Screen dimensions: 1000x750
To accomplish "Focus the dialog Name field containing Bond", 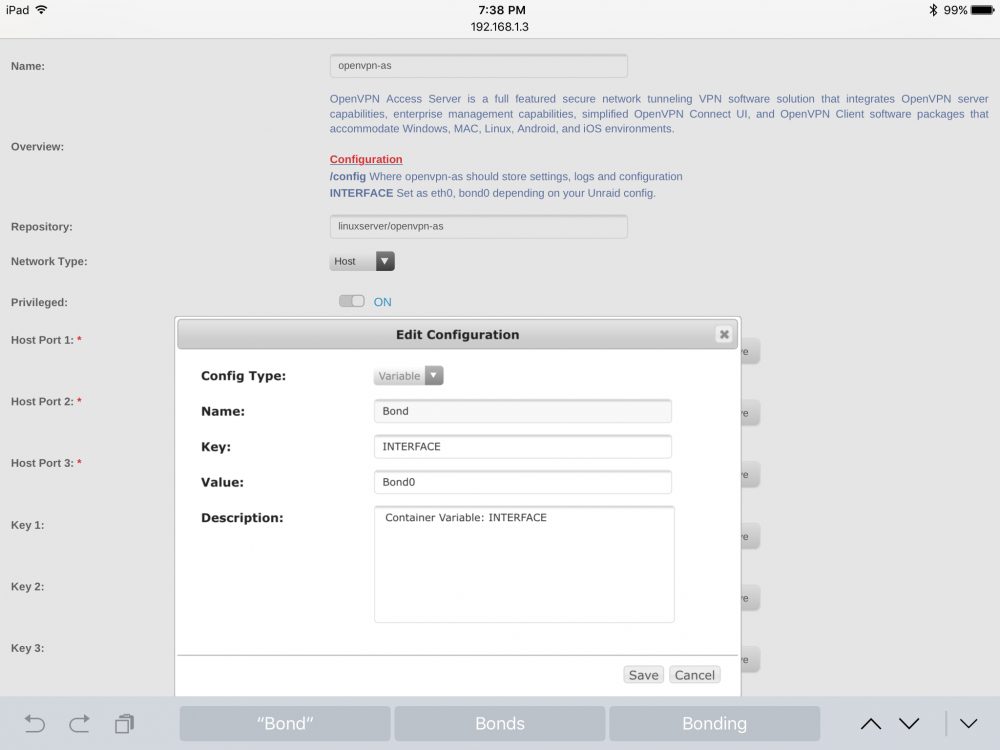I will [x=522, y=411].
